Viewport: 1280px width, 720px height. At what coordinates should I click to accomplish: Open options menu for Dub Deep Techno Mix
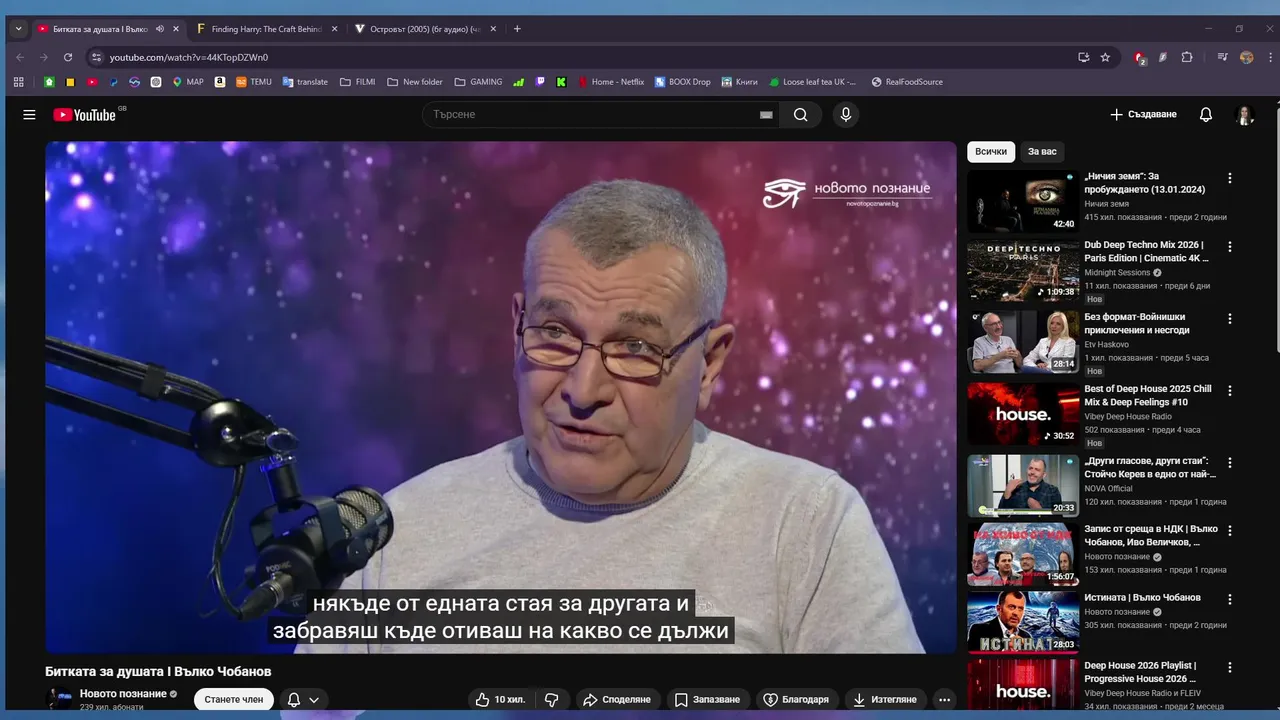pyautogui.click(x=1230, y=246)
